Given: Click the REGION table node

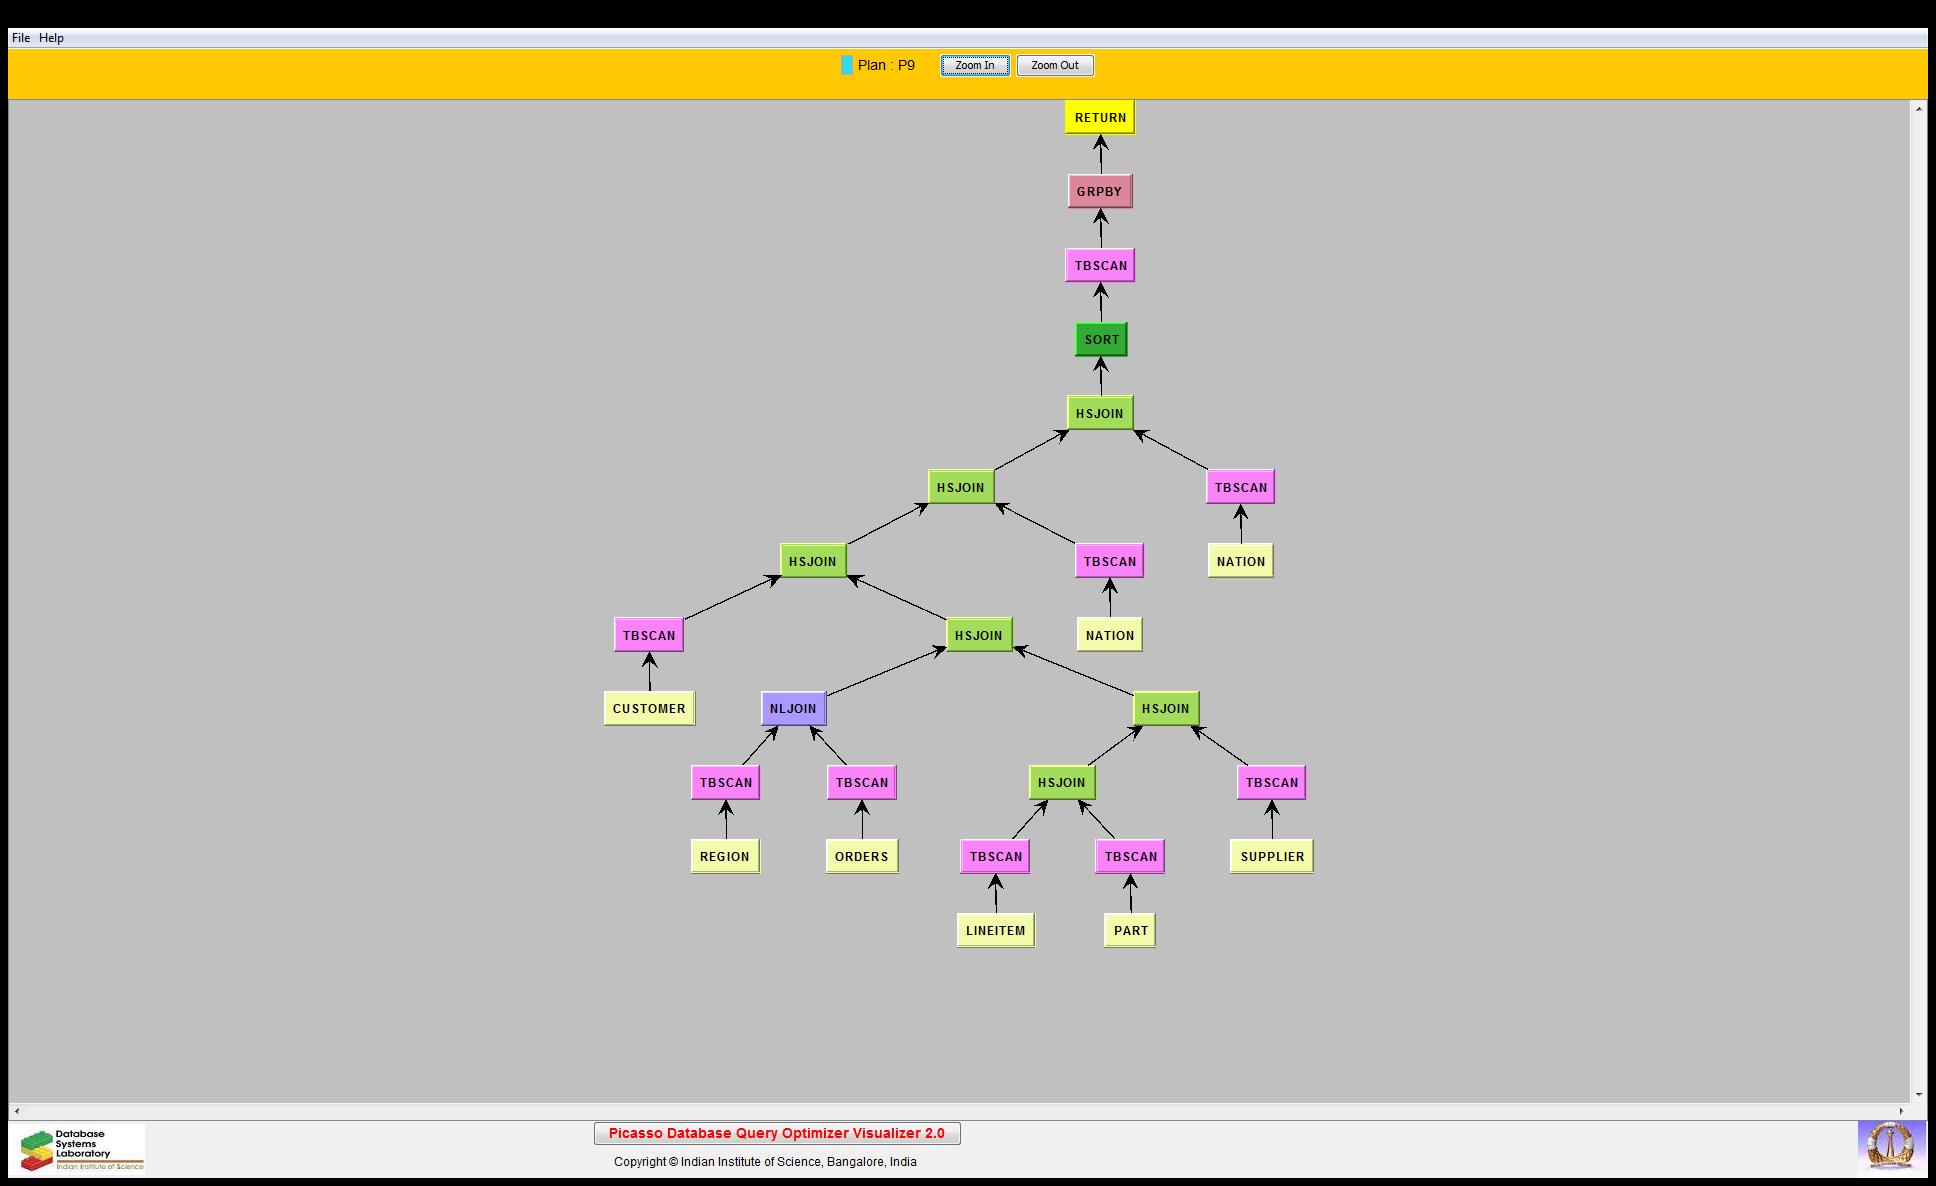Looking at the screenshot, I should (x=724, y=856).
